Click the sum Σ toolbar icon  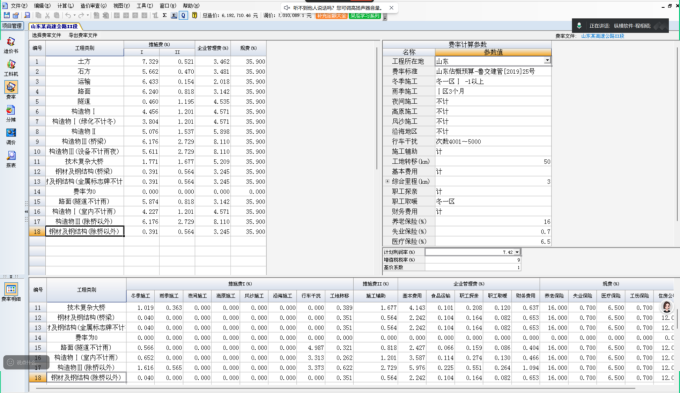tap(165, 15)
